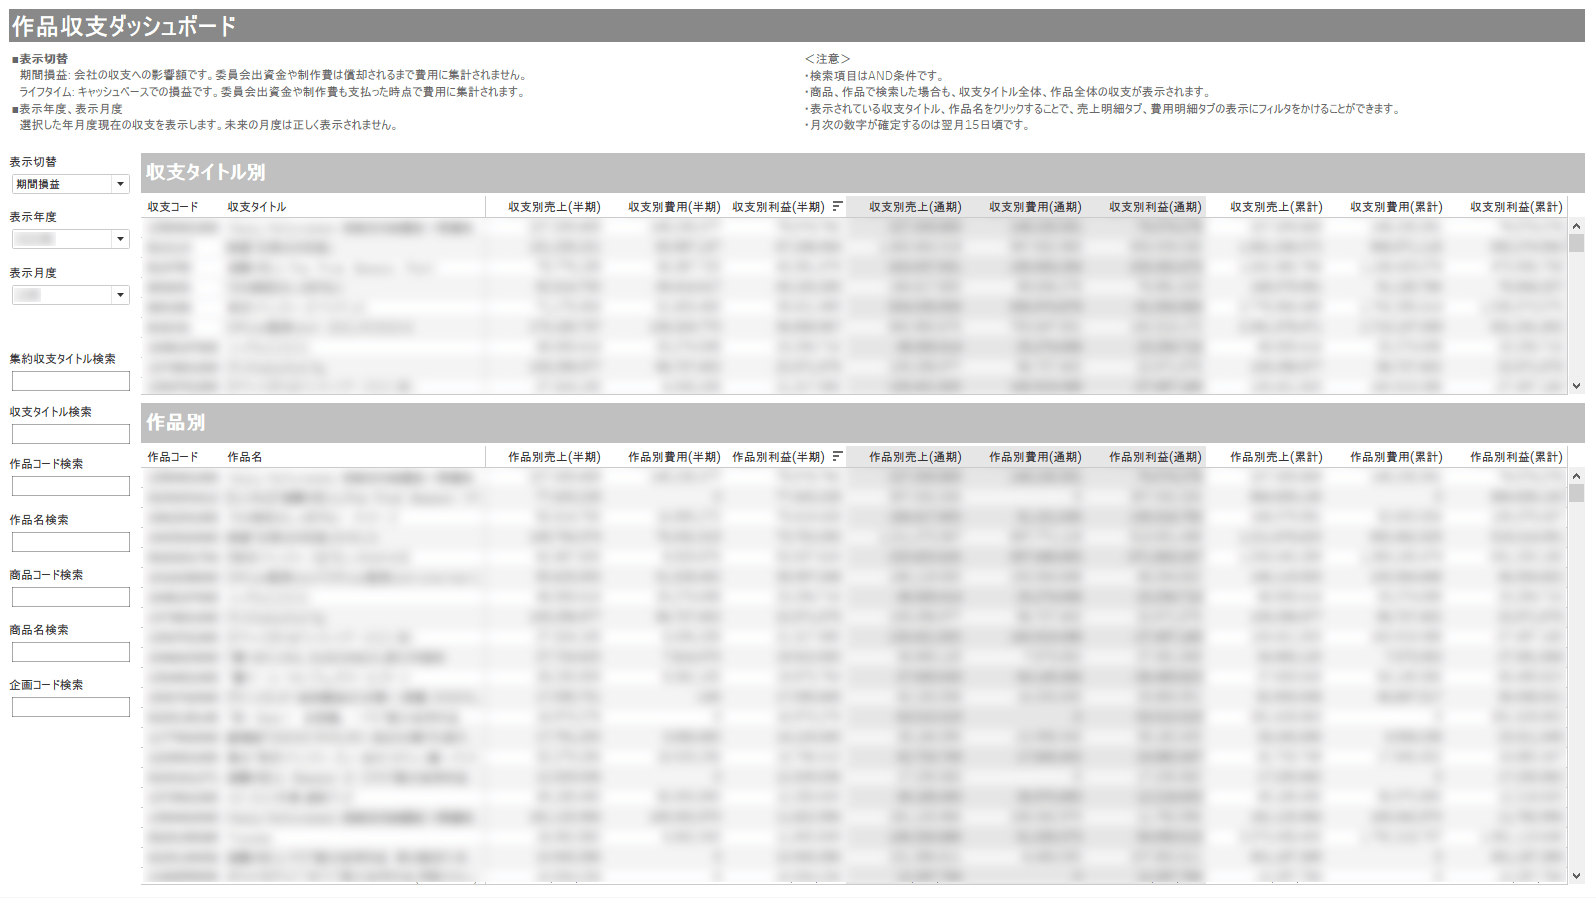Click the 作品別費用(通期) column header

(1035, 457)
